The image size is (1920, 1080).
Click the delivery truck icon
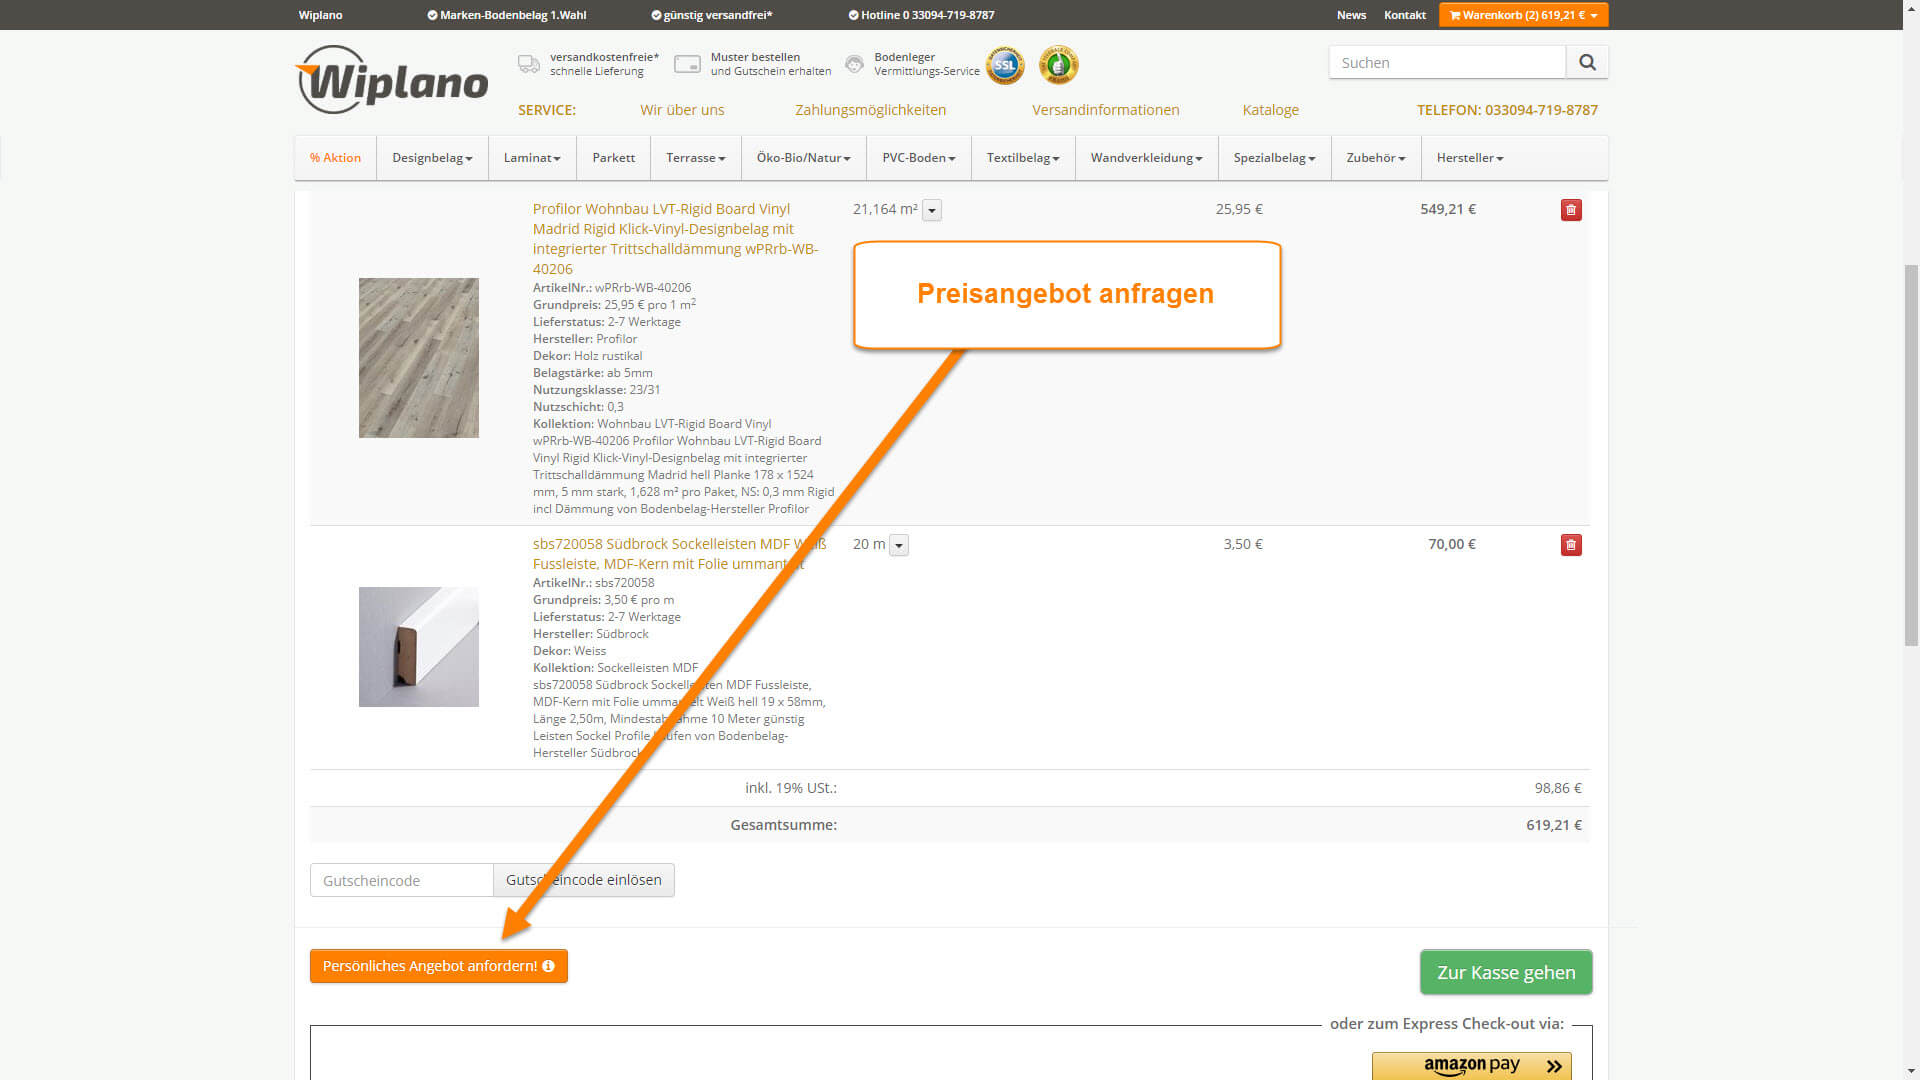tap(529, 64)
